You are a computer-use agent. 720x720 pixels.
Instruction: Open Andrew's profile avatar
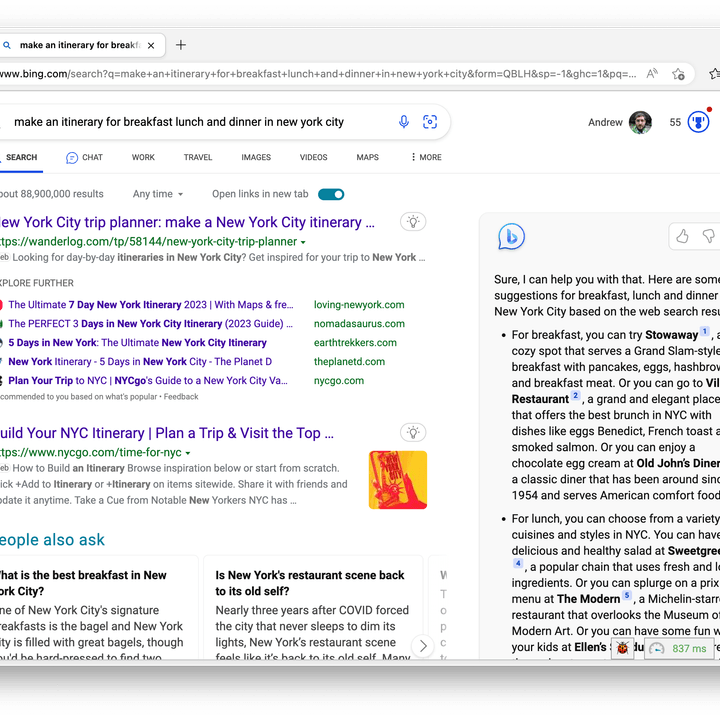(x=640, y=122)
